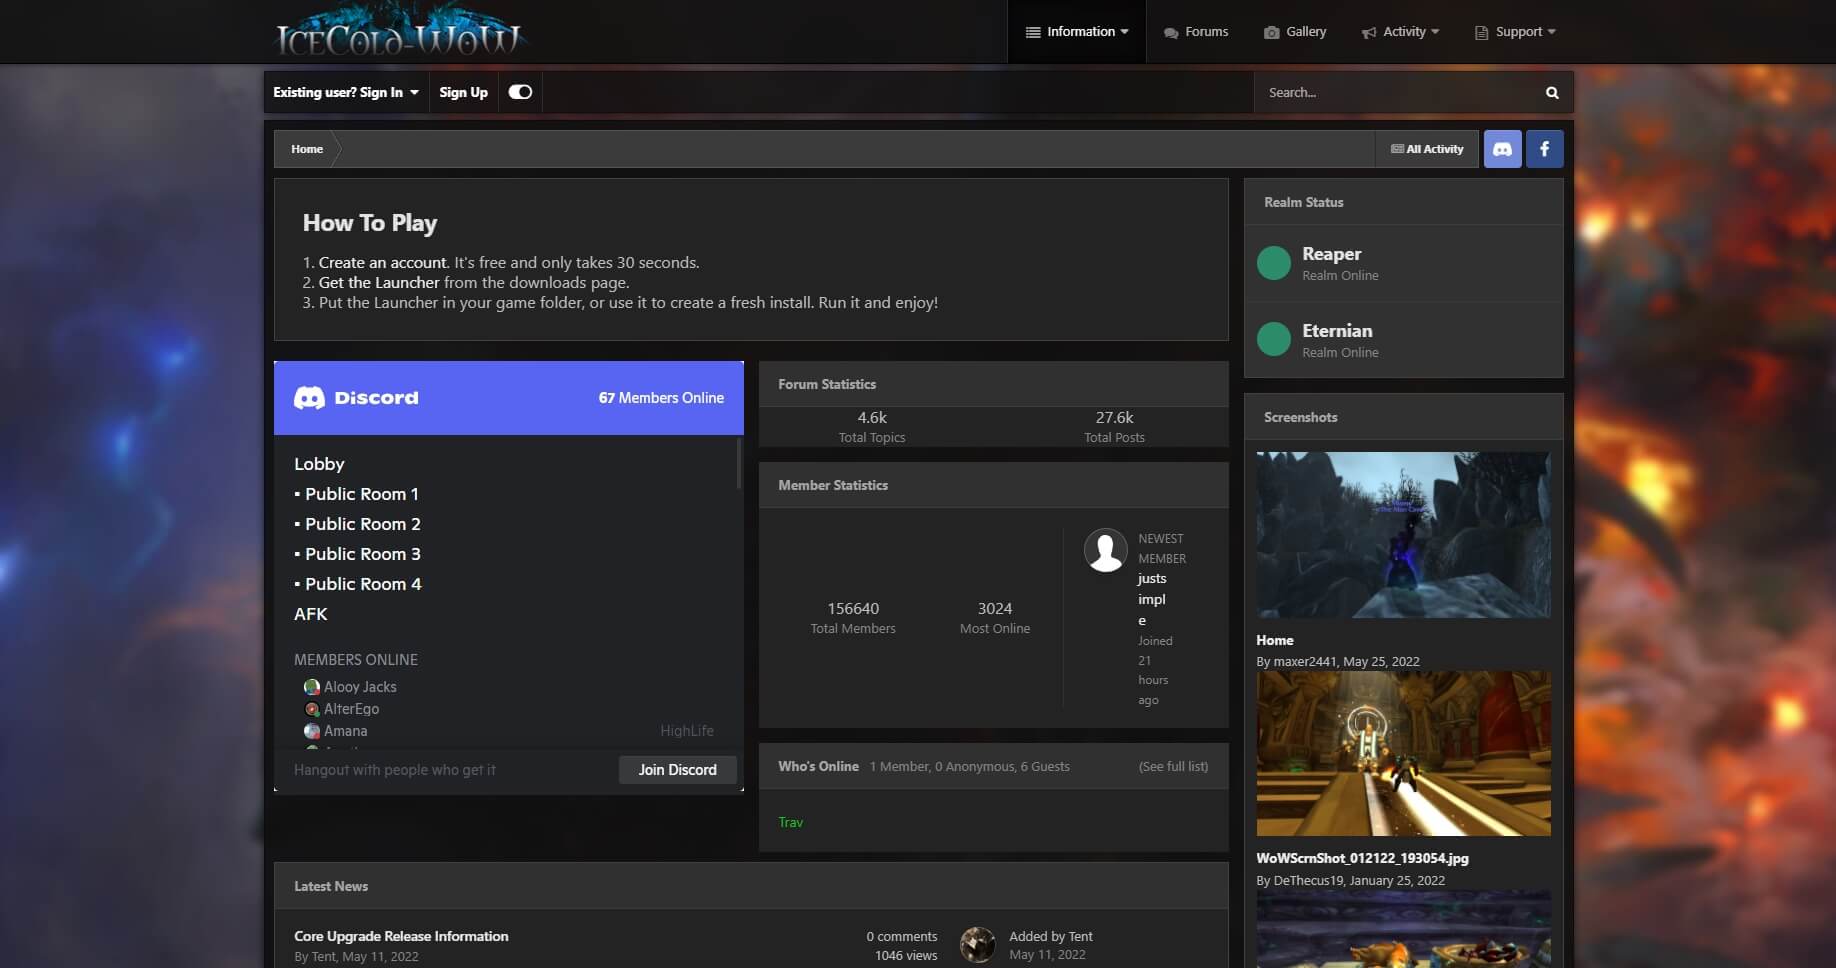1836x968 pixels.
Task: Click the See full list link
Action: coord(1173,767)
